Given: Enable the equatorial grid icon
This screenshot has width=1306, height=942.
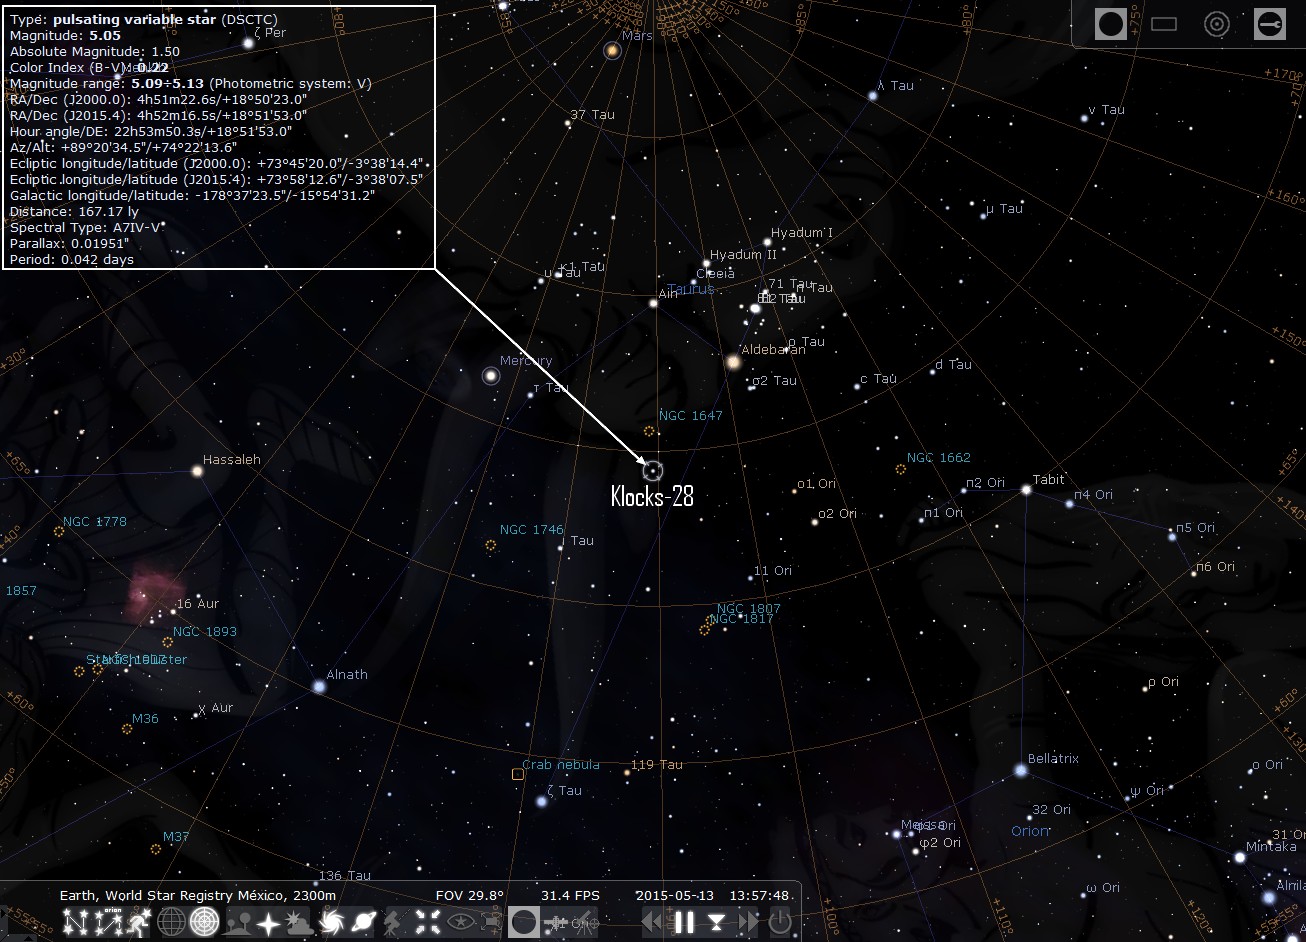Looking at the screenshot, I should point(171,922).
